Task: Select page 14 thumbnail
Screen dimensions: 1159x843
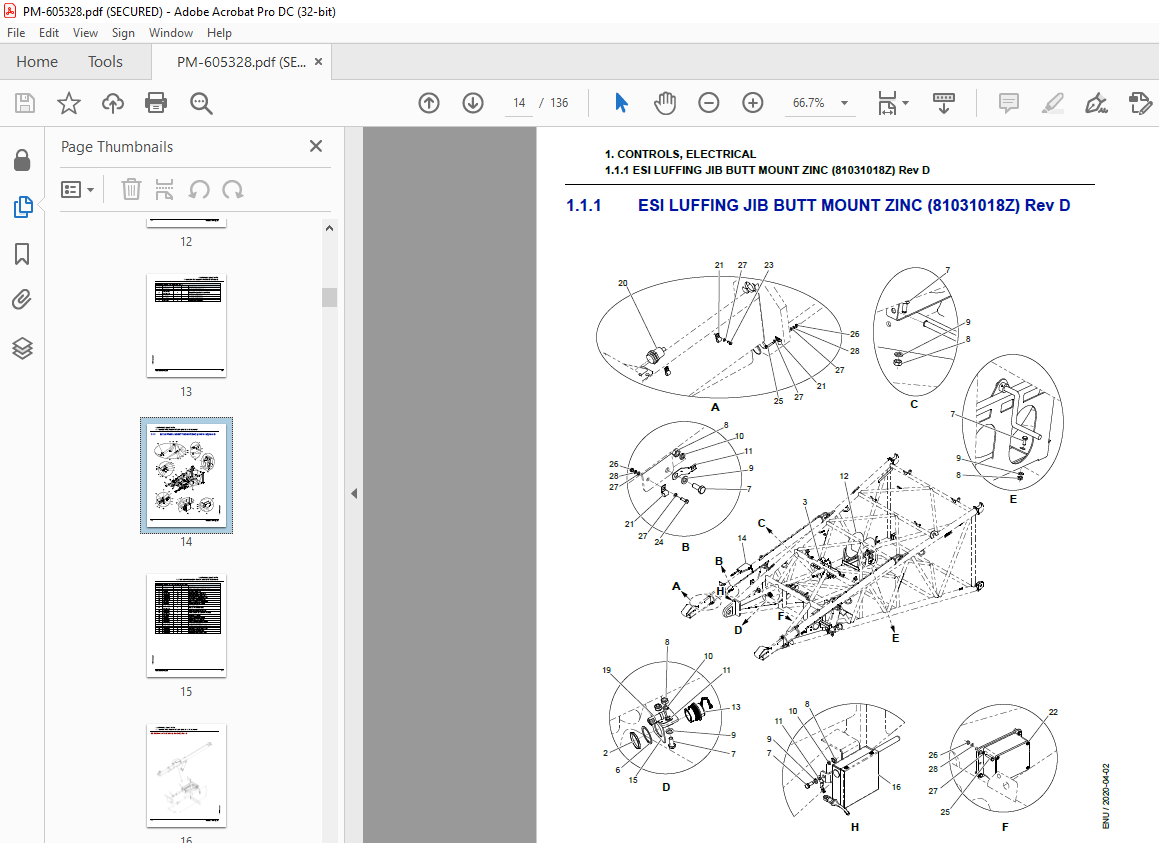Action: tap(186, 475)
